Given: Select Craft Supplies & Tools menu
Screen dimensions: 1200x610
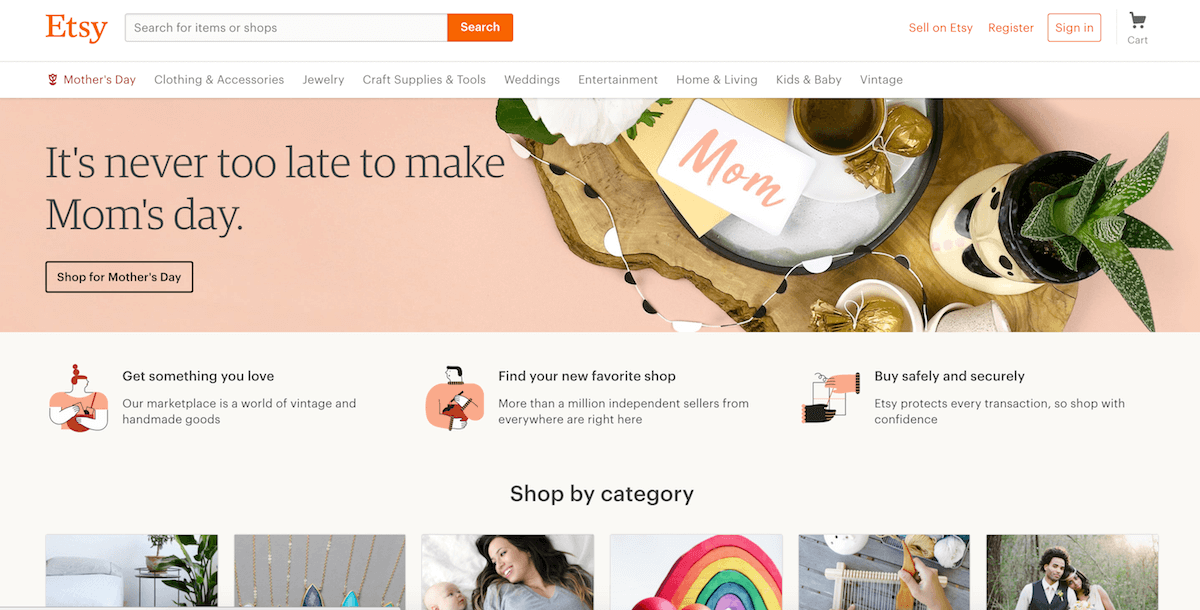Looking at the screenshot, I should point(424,80).
